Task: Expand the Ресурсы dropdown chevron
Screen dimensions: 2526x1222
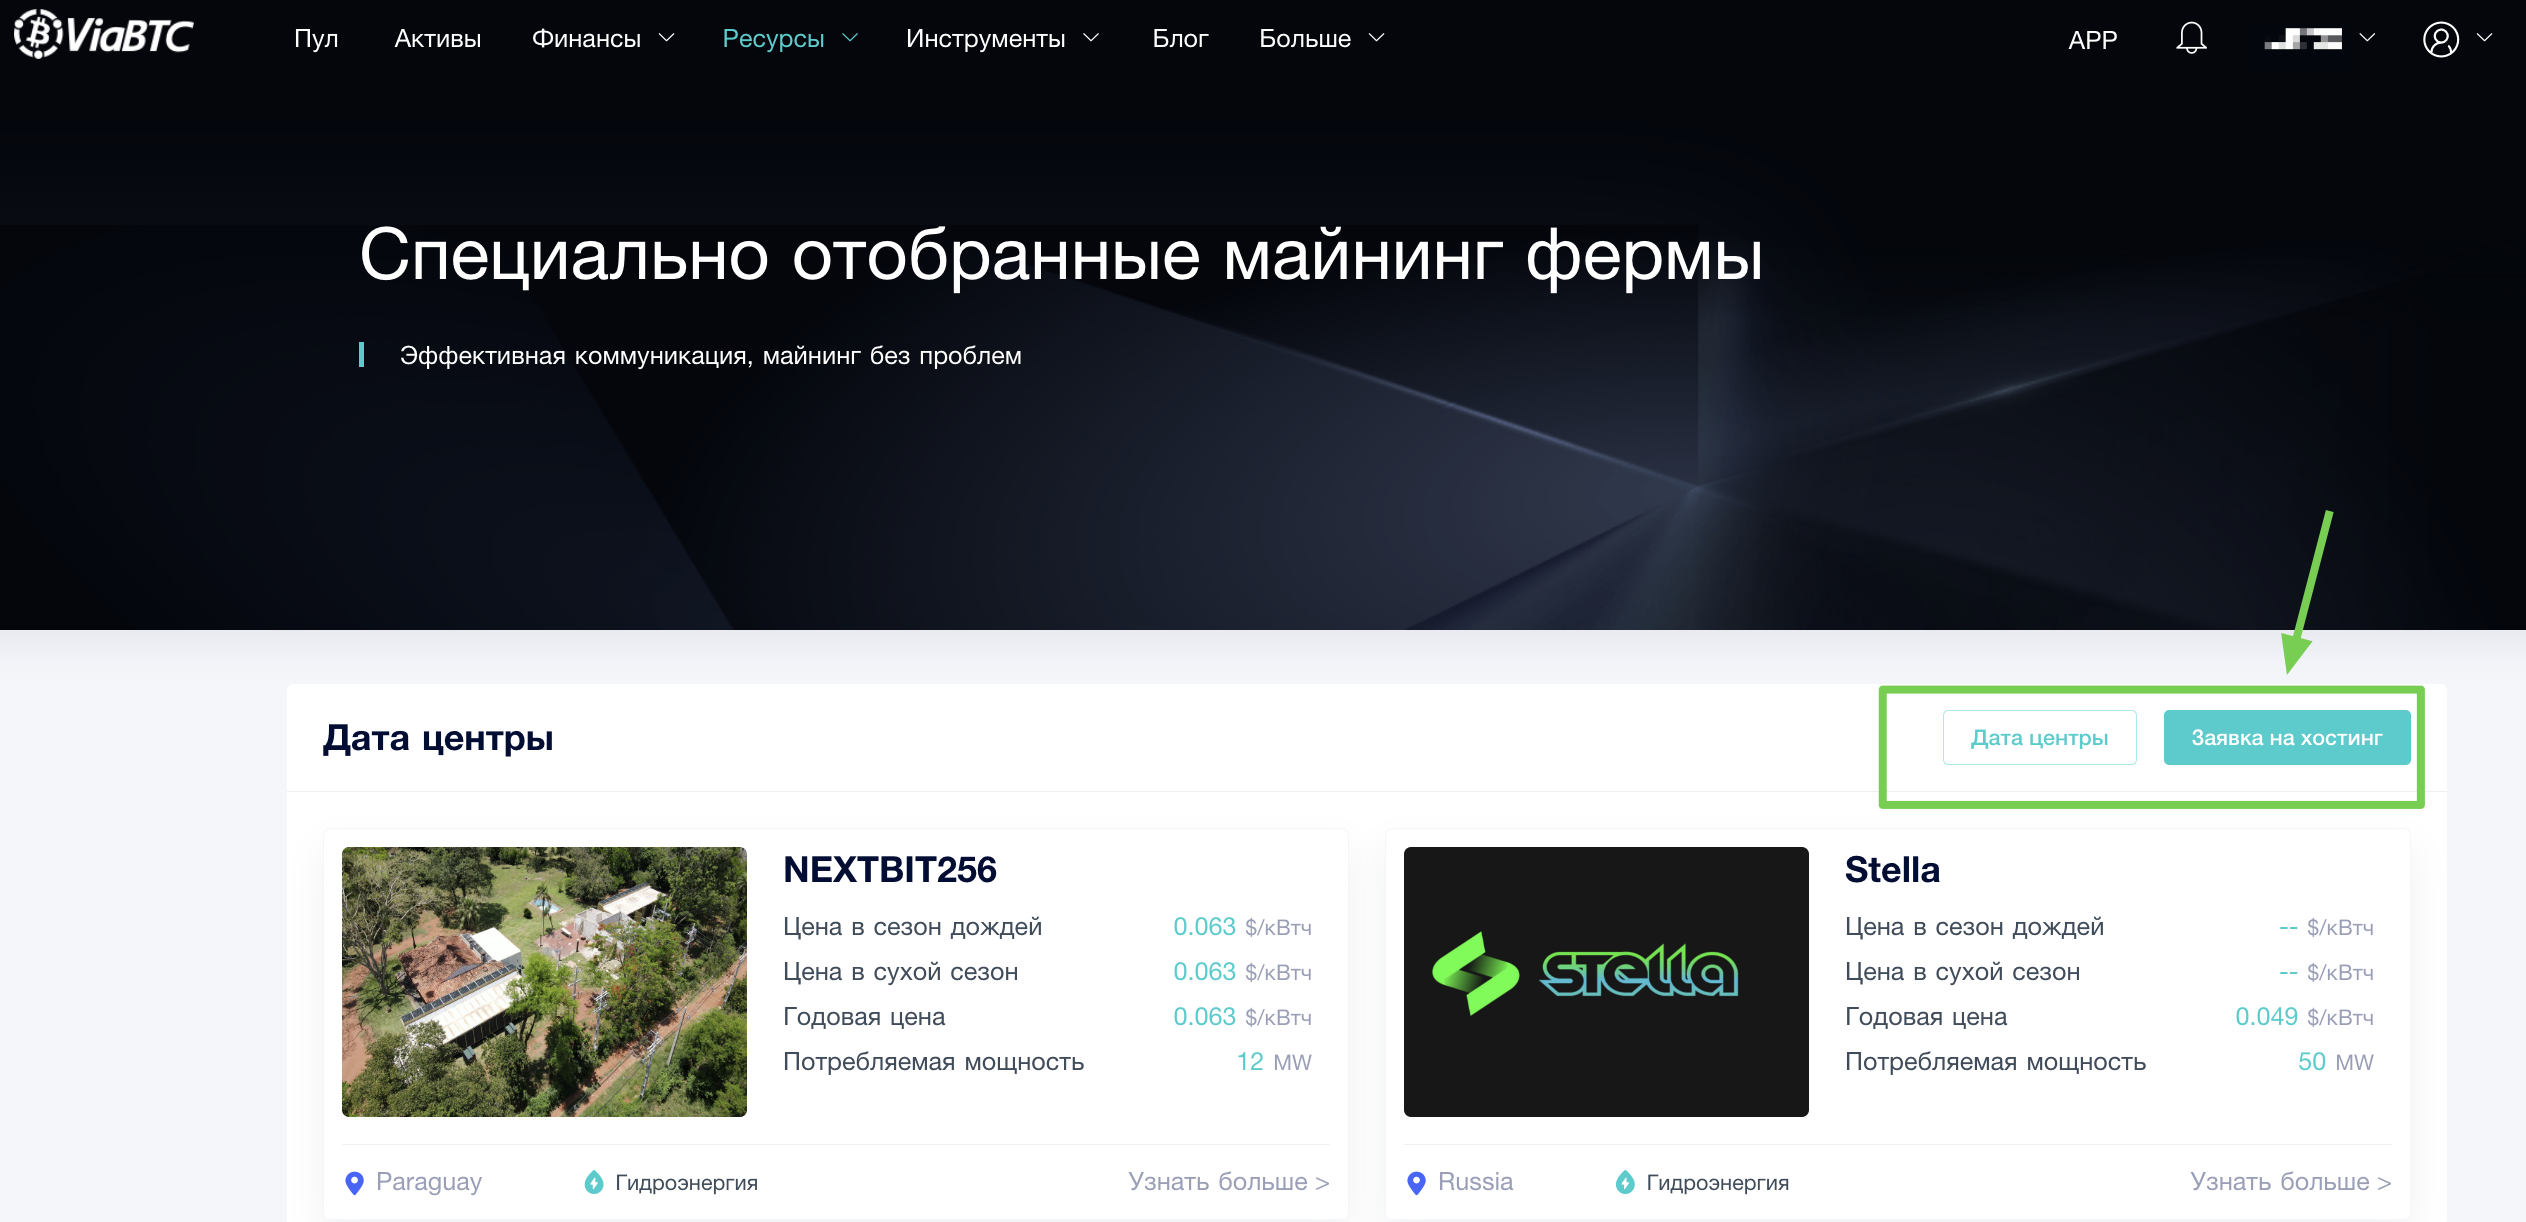Action: [851, 38]
